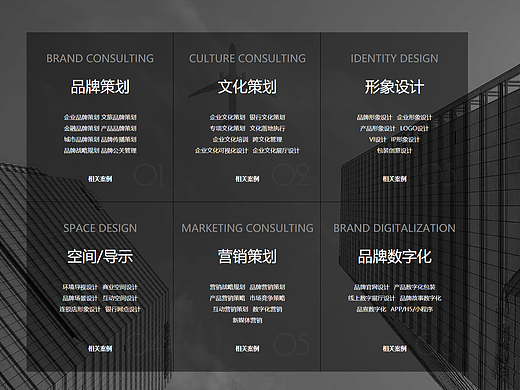520x390 pixels.
Task: Click the 品牌数字化 heading
Action: tap(394, 256)
